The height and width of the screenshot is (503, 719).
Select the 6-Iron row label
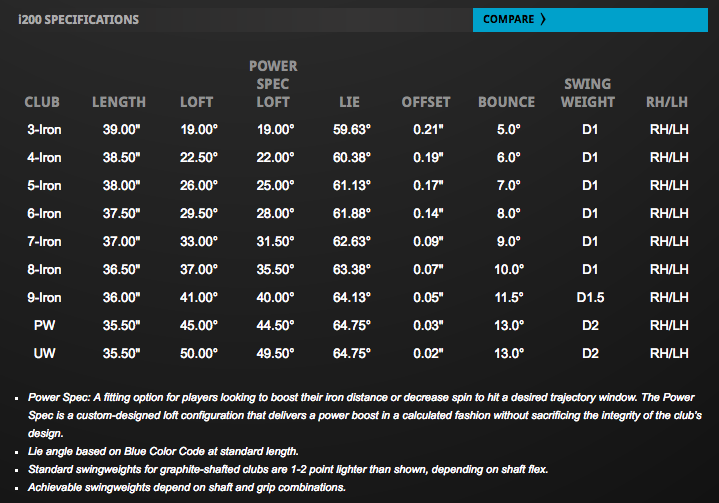pyautogui.click(x=44, y=214)
